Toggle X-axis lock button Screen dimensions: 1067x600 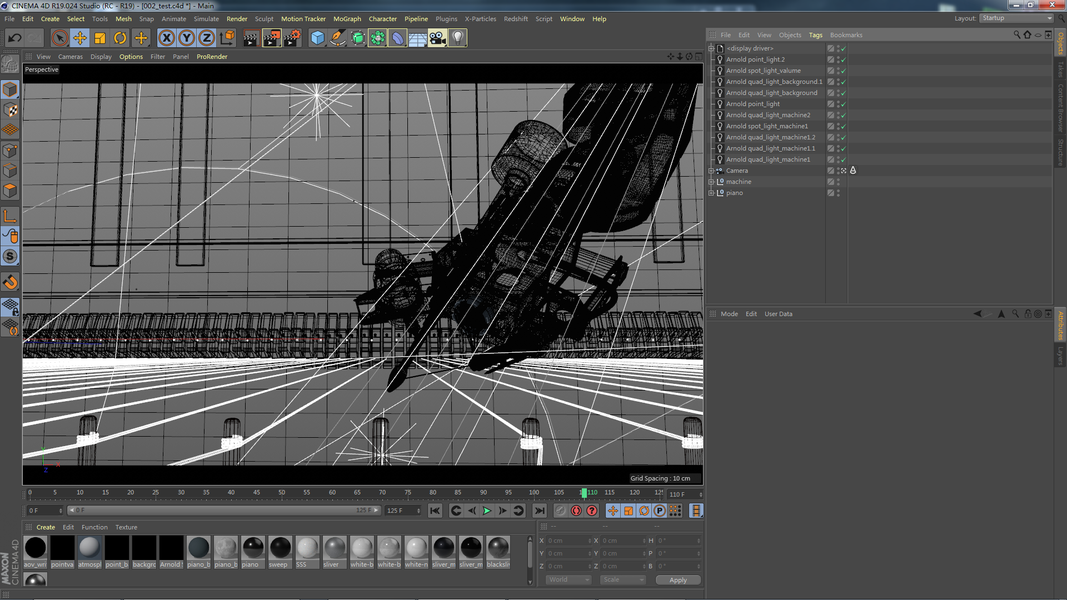167,38
